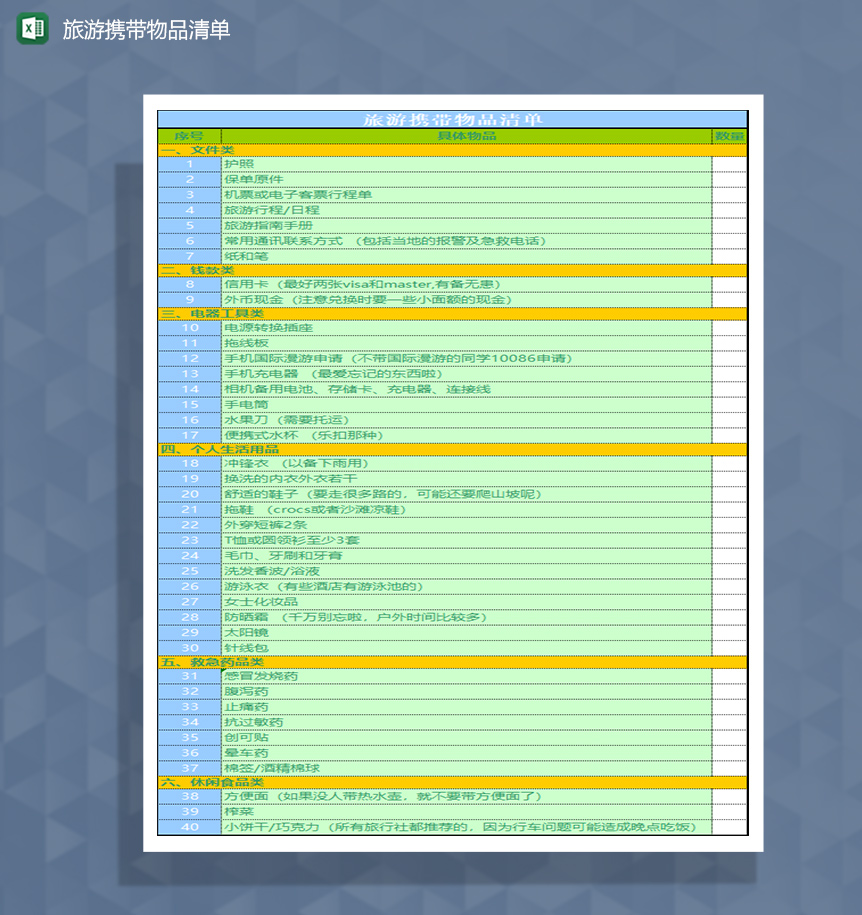This screenshot has height=915, width=862.
Task: Select the 五、救急药品类 category row
Action: tap(452, 662)
